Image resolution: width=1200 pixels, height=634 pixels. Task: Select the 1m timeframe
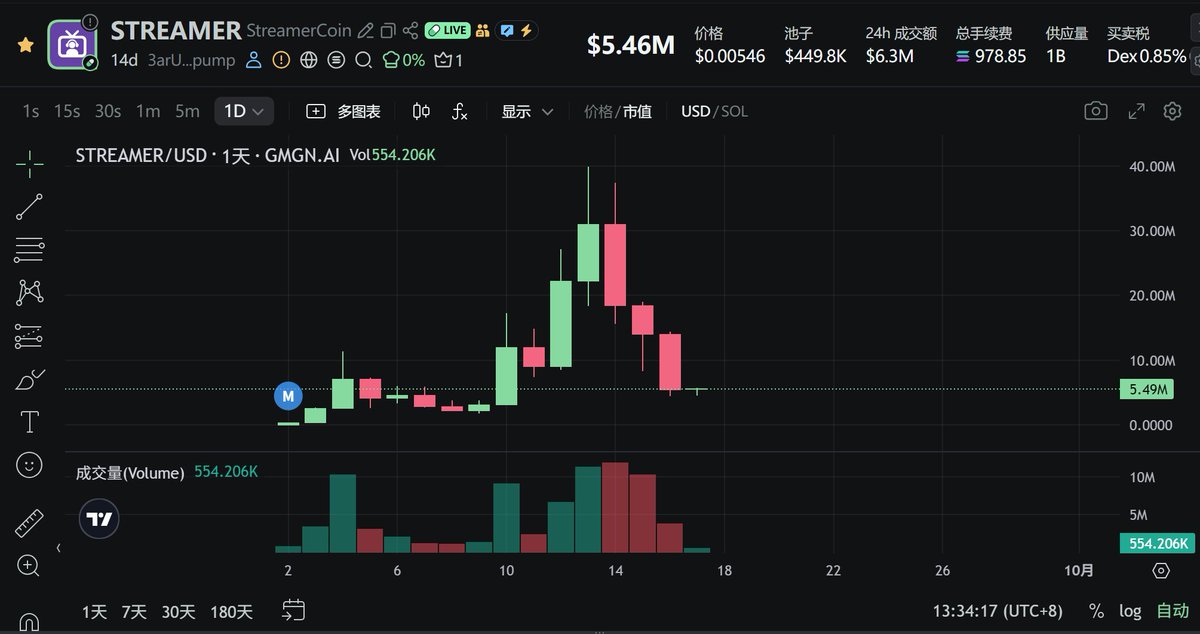pos(148,111)
